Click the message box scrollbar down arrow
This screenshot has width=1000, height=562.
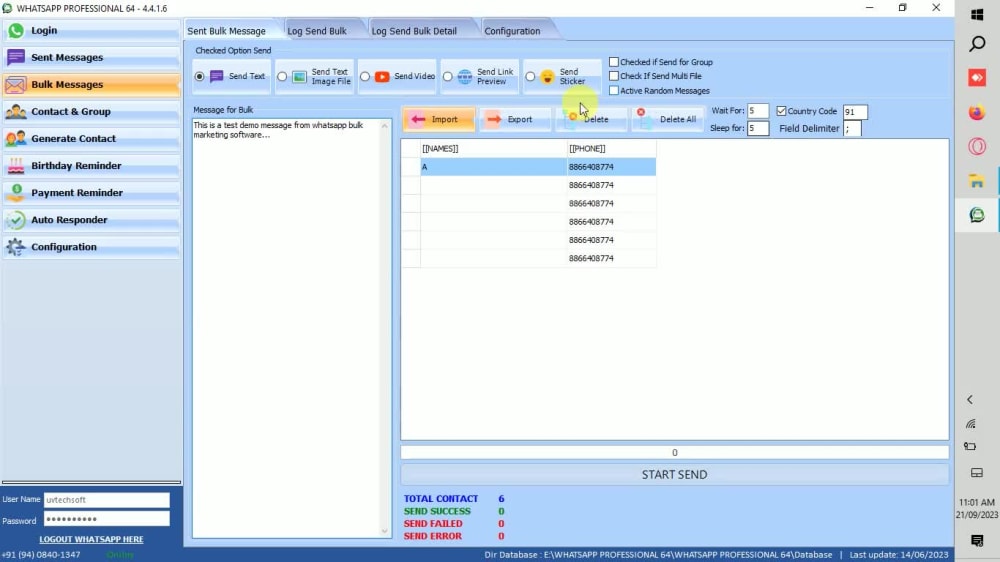[x=385, y=531]
